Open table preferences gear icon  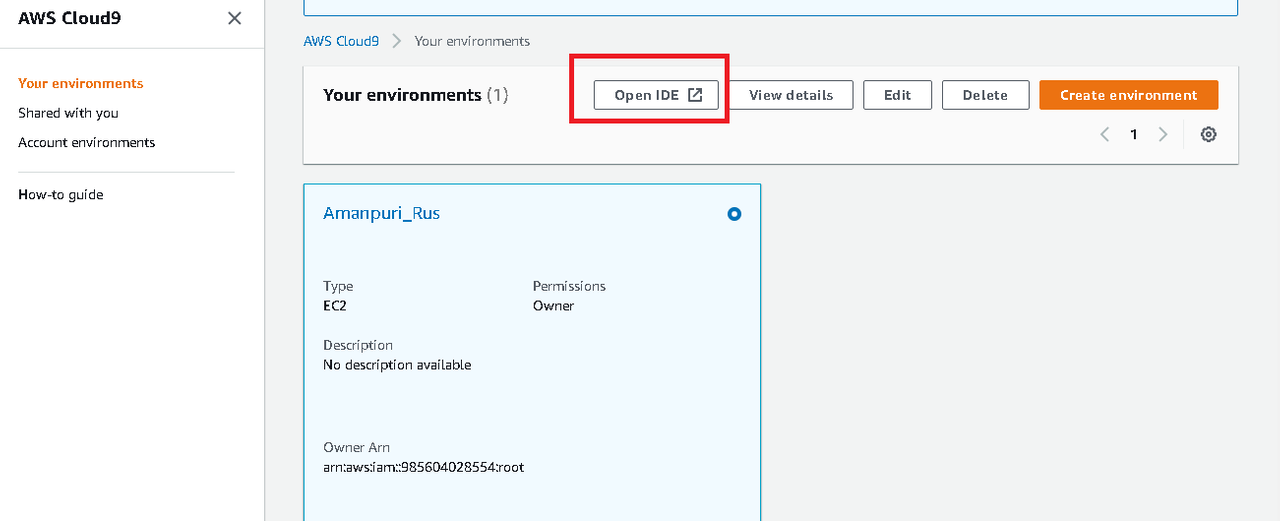point(1208,134)
